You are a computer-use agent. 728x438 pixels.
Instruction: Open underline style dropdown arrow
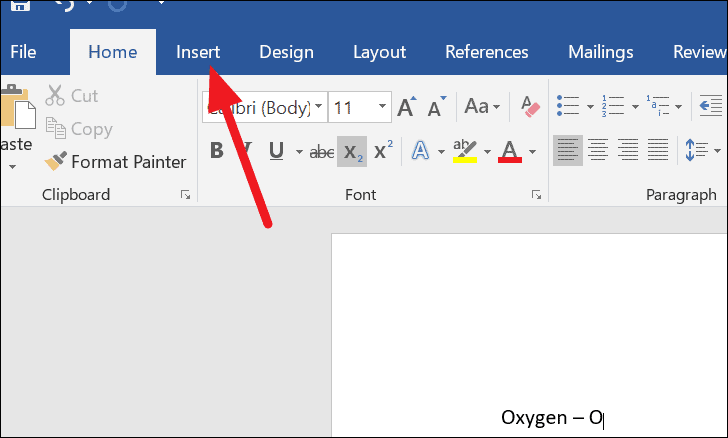coord(299,152)
